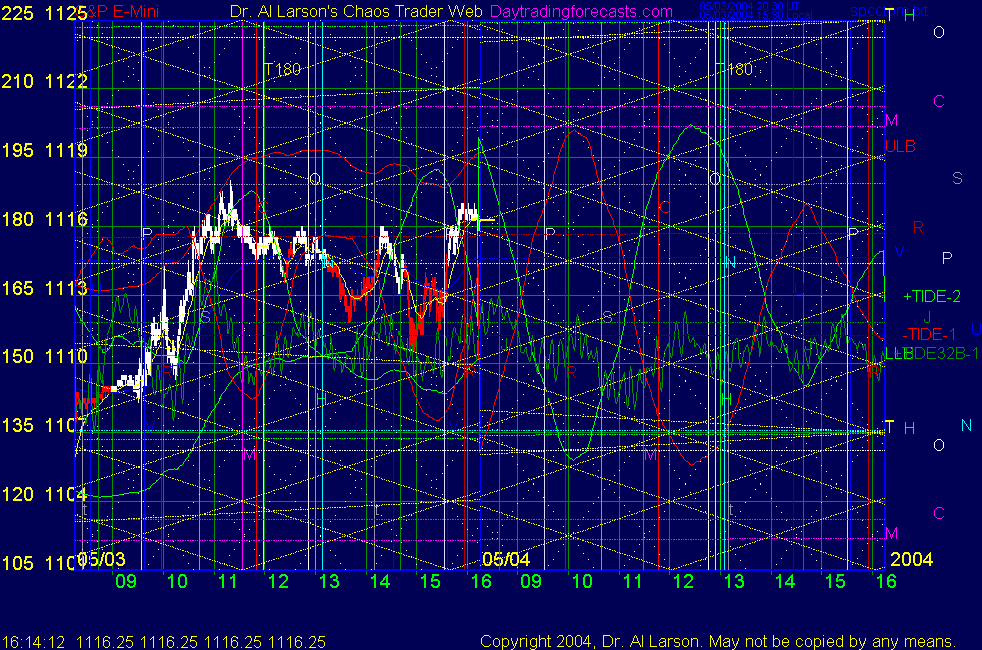Click the magenta Daytradingforecasts.com text
The height and width of the screenshot is (650, 982).
[x=581, y=11]
